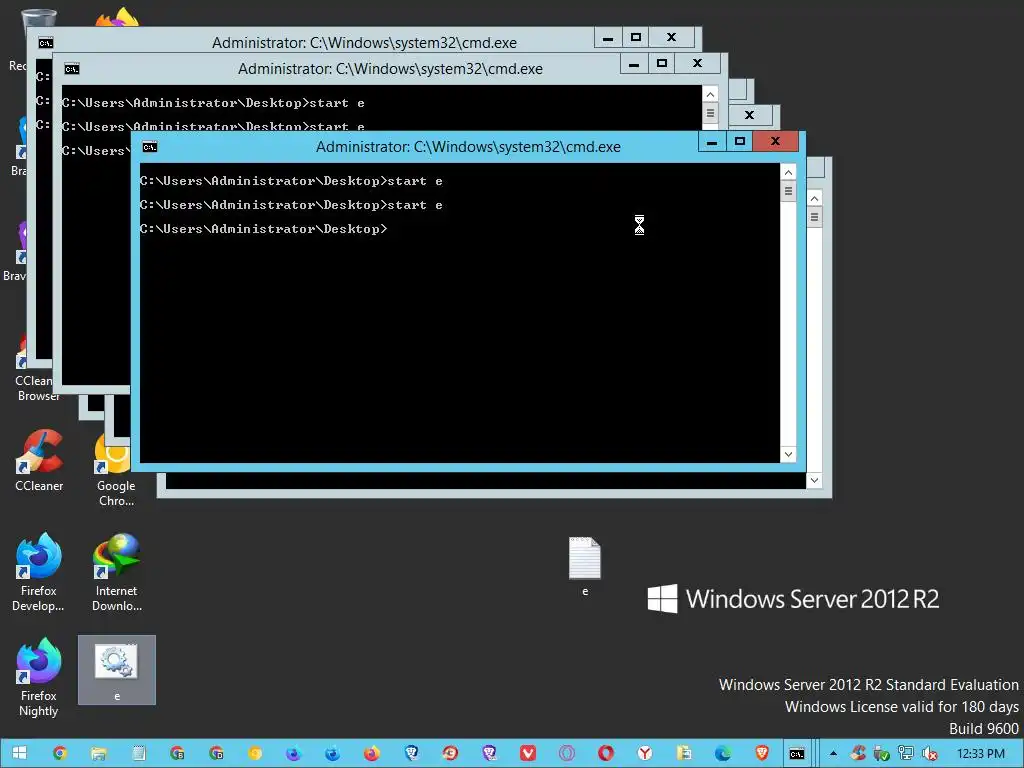The image size is (1024, 768).
Task: Click front cmd window title bar text
Action: [468, 147]
